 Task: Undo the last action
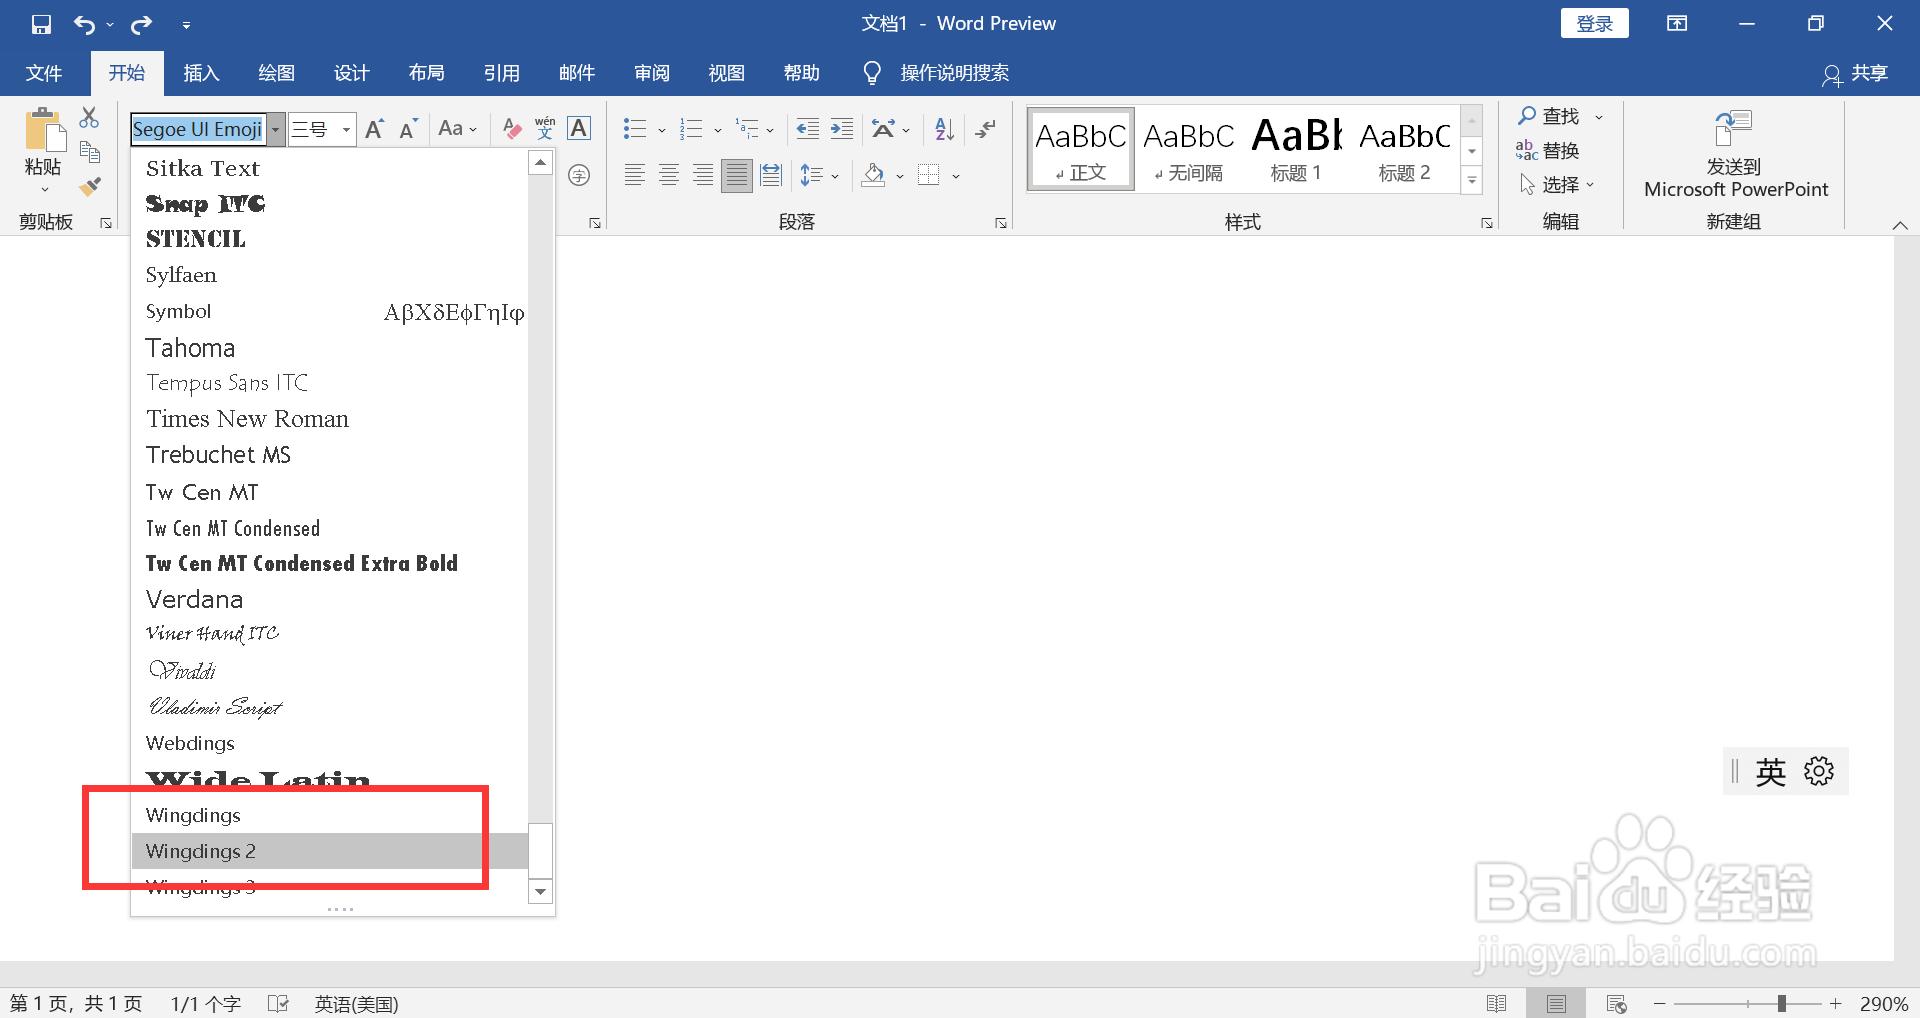85,24
